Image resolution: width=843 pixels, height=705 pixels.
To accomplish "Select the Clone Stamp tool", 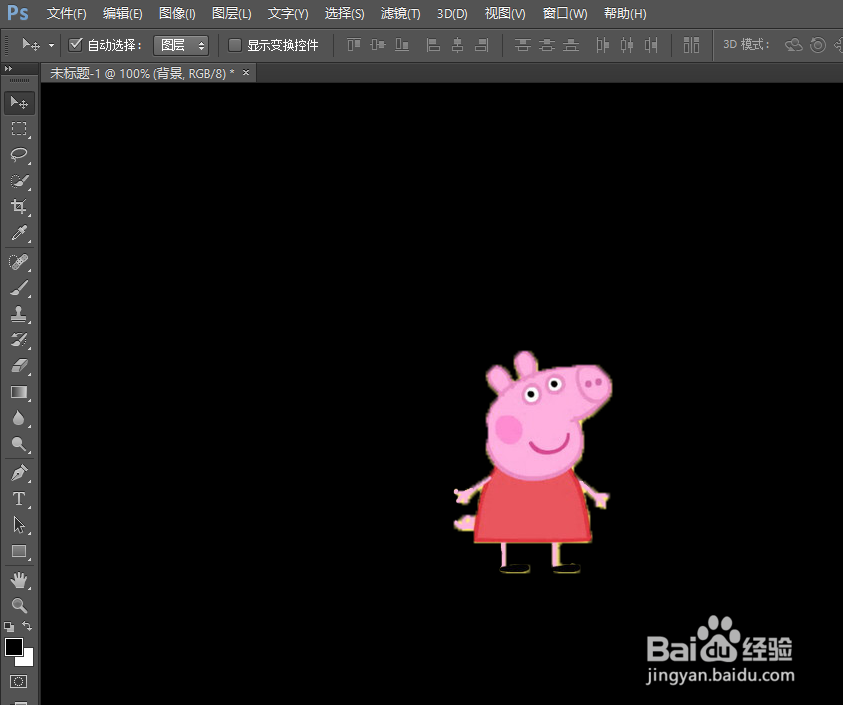I will [x=19, y=314].
